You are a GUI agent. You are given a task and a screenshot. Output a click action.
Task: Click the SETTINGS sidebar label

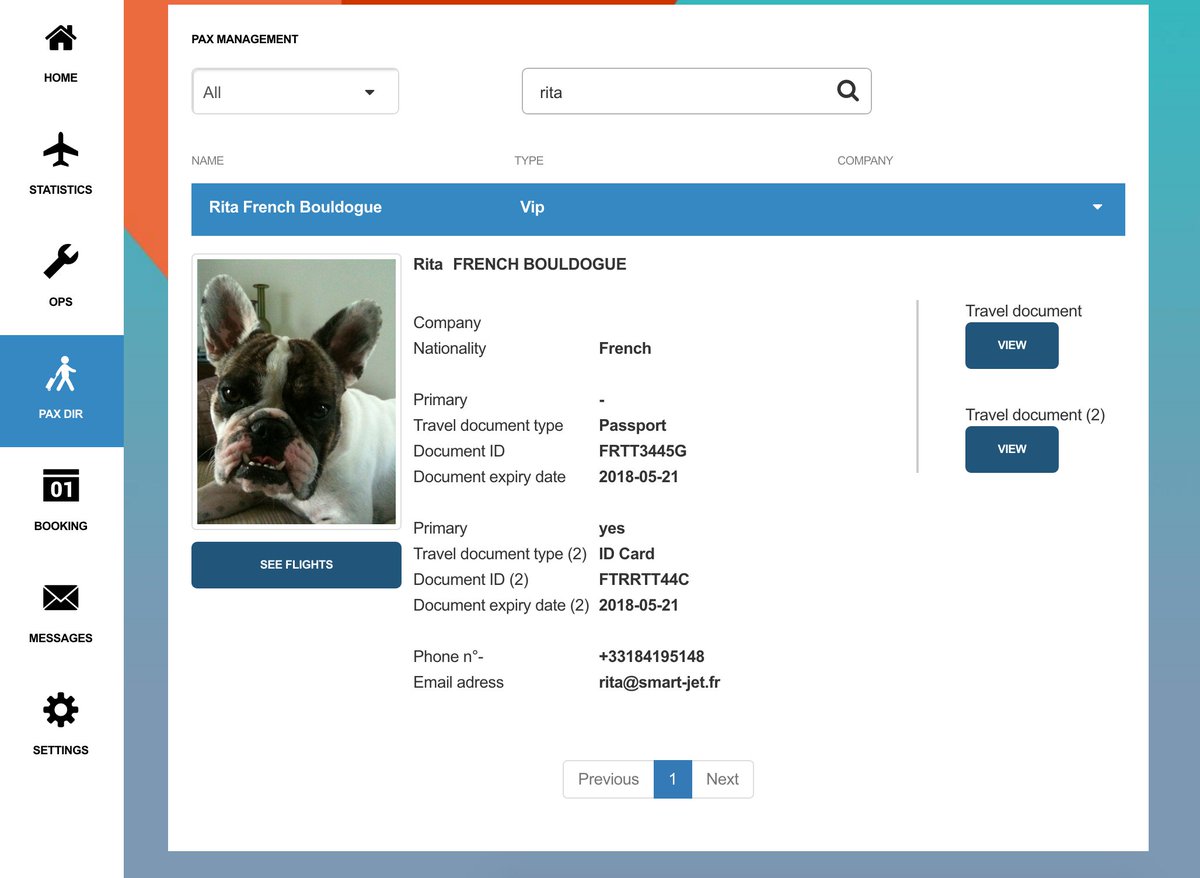point(61,750)
